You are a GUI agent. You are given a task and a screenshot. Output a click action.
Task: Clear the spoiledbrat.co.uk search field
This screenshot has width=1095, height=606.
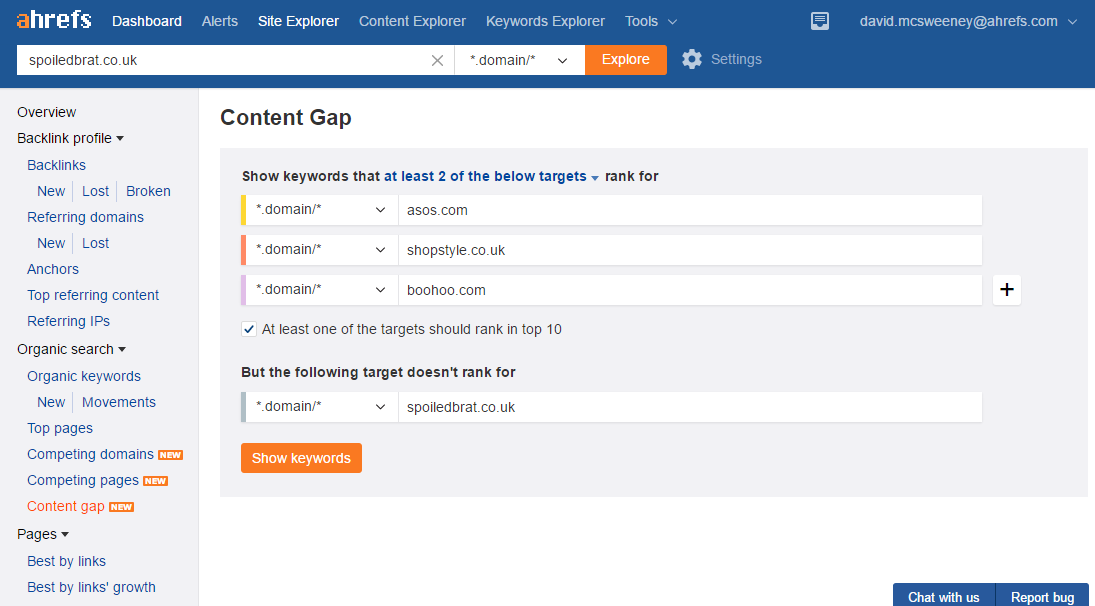[437, 60]
